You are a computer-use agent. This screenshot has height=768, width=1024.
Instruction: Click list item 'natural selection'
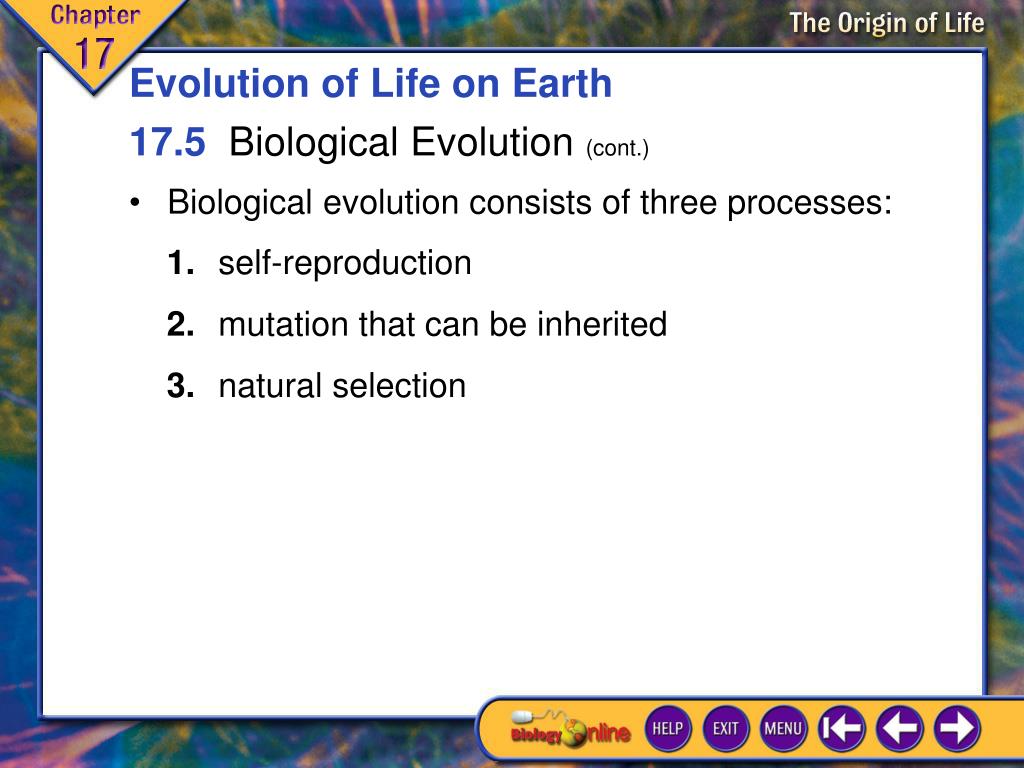click(342, 385)
